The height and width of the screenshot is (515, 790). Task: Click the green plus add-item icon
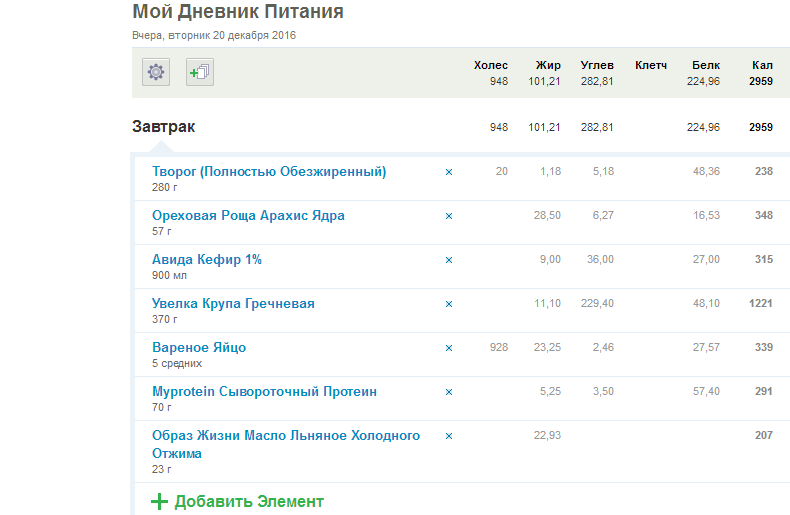(159, 501)
